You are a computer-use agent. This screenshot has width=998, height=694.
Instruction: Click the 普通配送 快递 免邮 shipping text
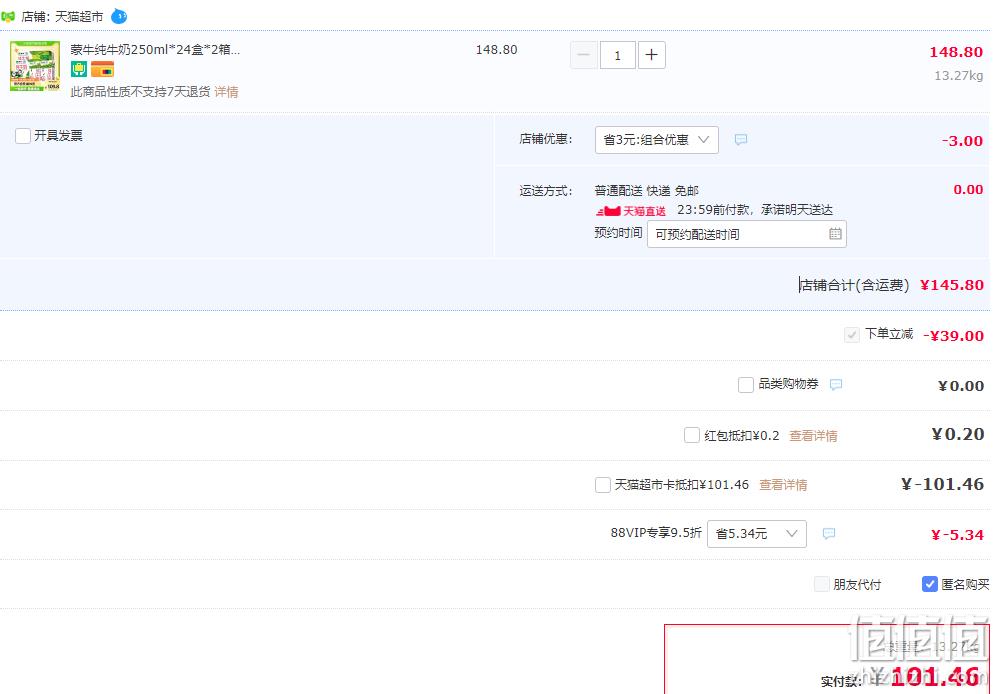tap(647, 190)
